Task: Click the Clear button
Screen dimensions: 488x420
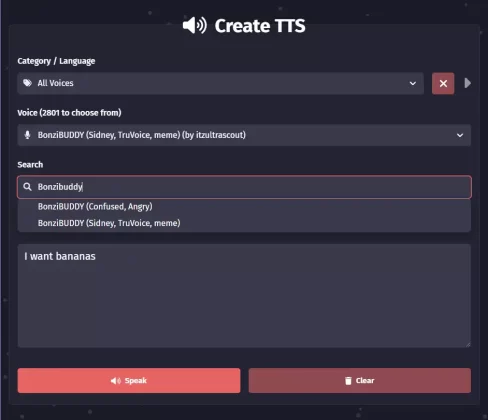Action: click(360, 380)
